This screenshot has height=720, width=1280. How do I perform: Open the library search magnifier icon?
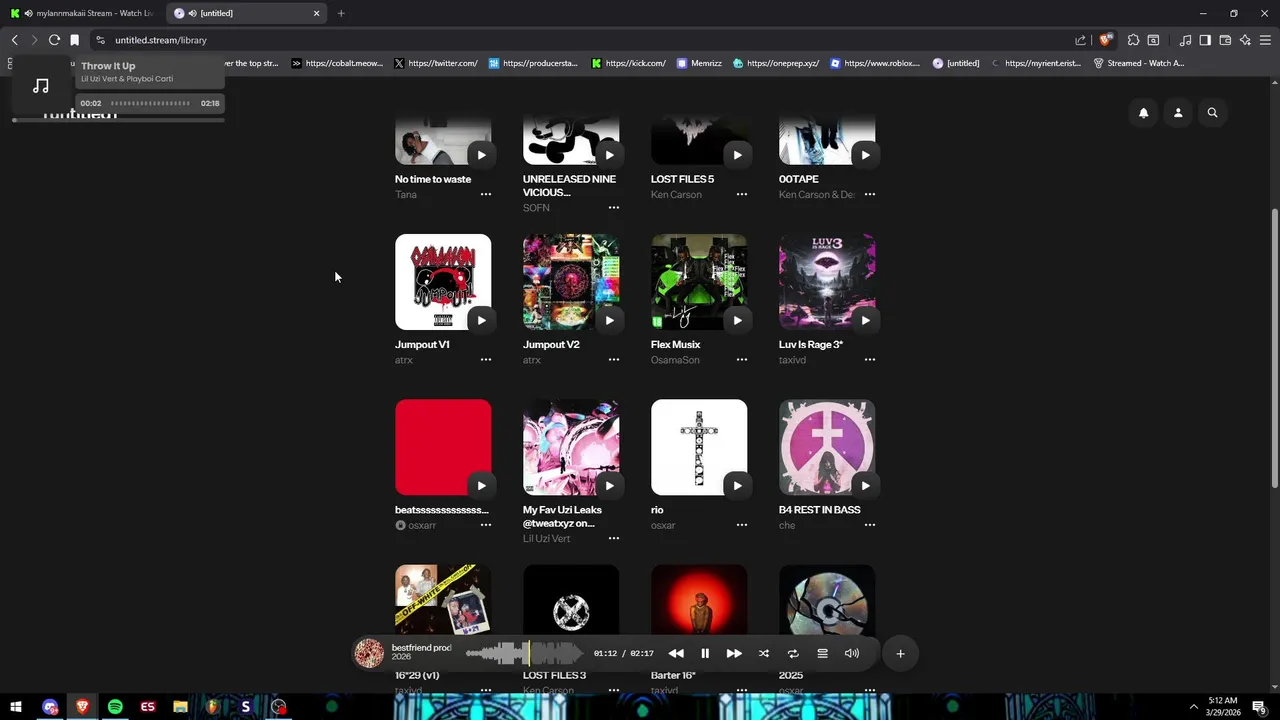(x=1212, y=113)
